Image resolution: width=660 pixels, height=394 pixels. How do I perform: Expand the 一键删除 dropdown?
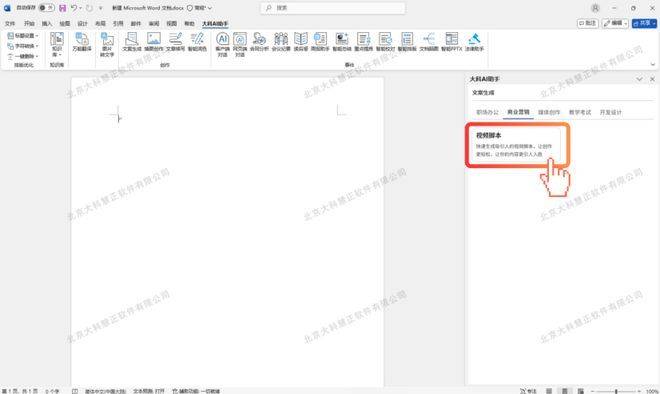(23, 56)
